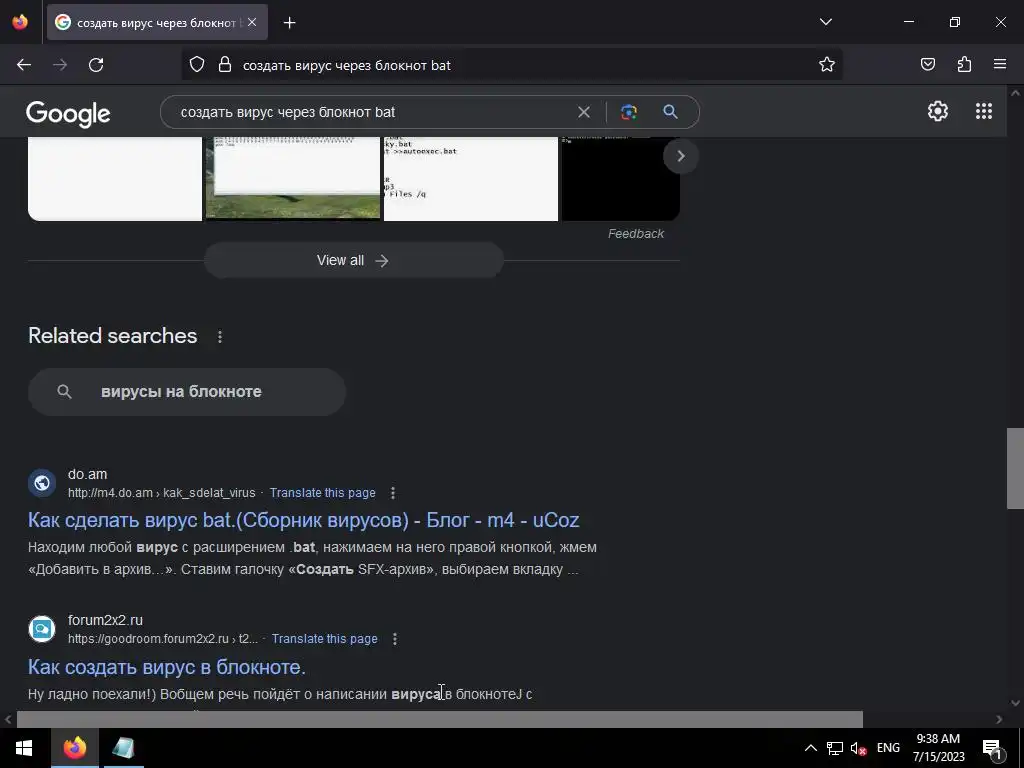Open the Related searches three-dot menu
The width and height of the screenshot is (1024, 768).
220,336
